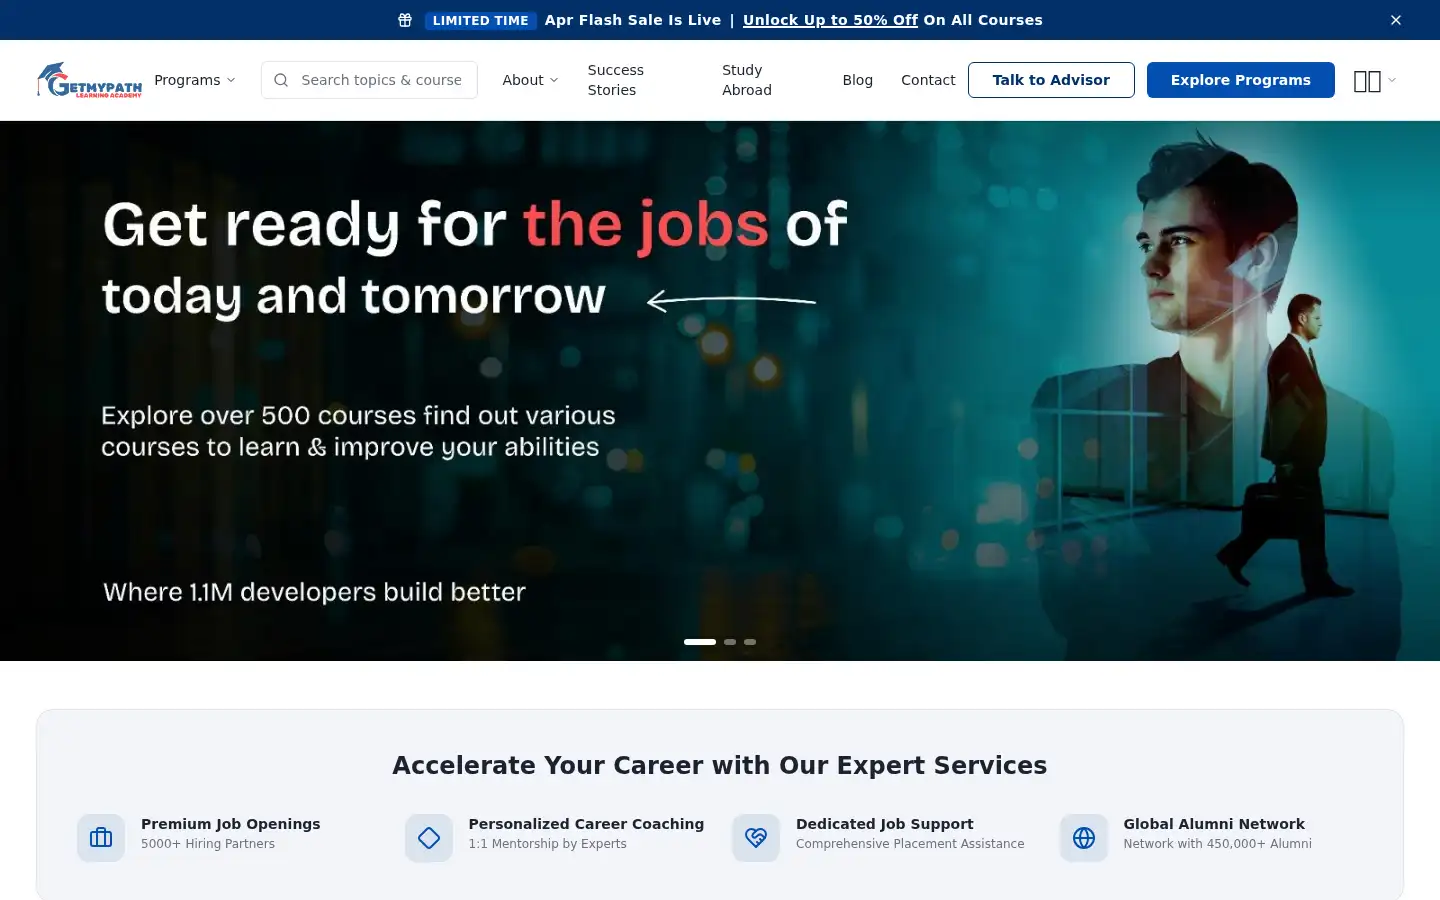1440x900 pixels.
Task: Click the Explore Programs button
Action: [x=1240, y=80]
